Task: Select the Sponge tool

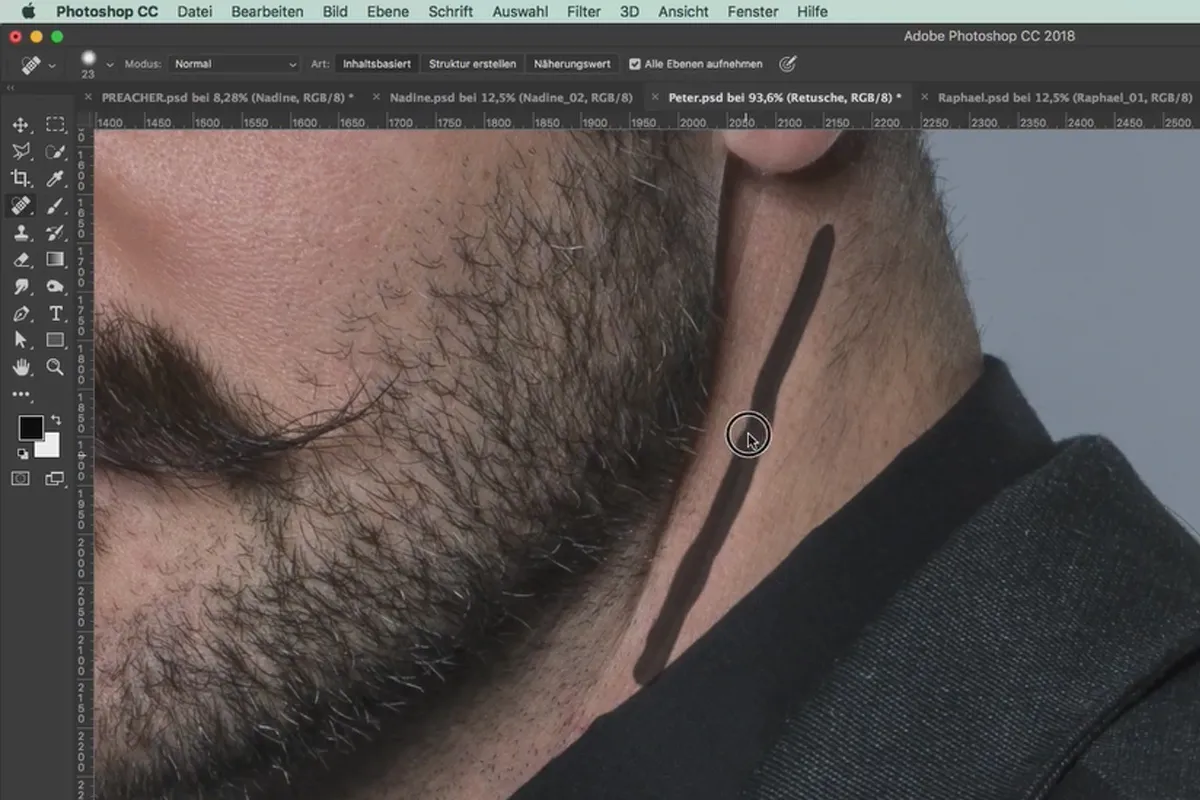Action: 55,287
